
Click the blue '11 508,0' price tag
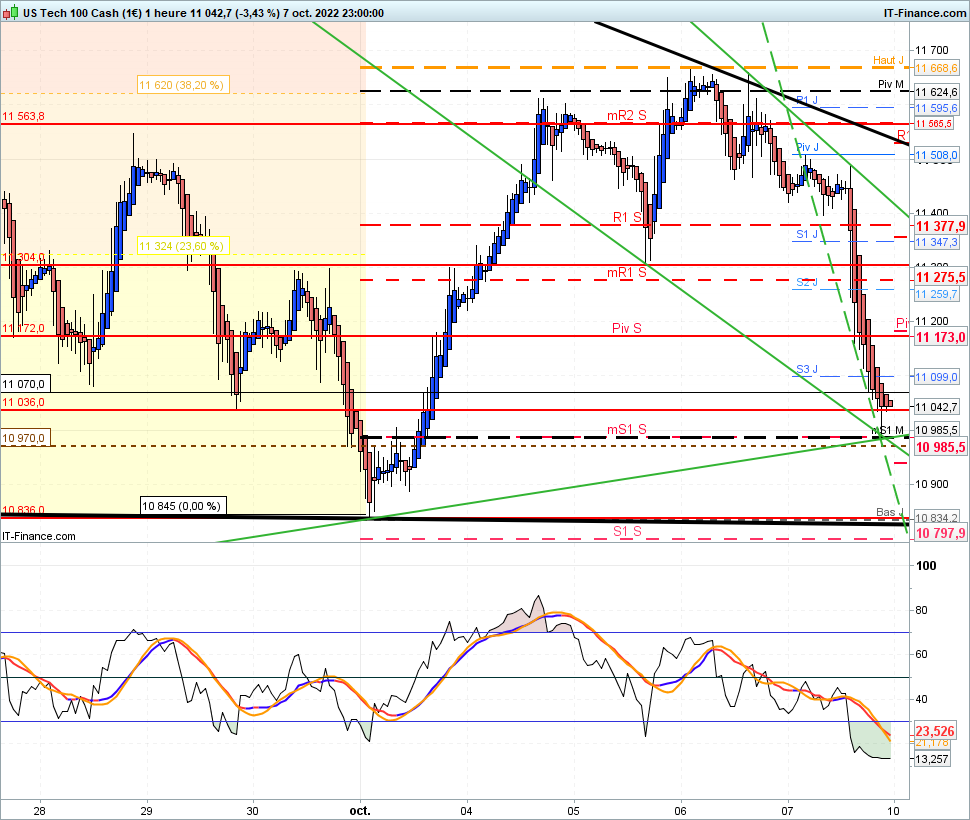(x=937, y=155)
